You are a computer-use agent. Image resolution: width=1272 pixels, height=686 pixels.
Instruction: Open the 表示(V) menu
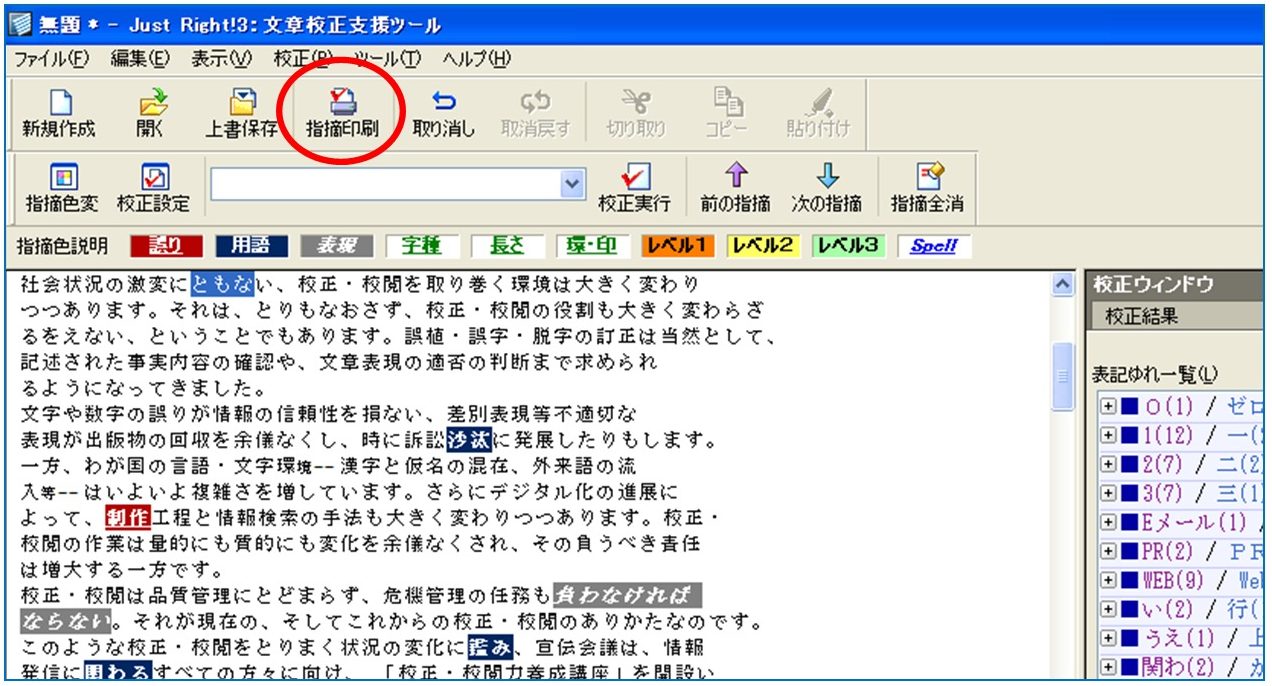click(x=222, y=59)
